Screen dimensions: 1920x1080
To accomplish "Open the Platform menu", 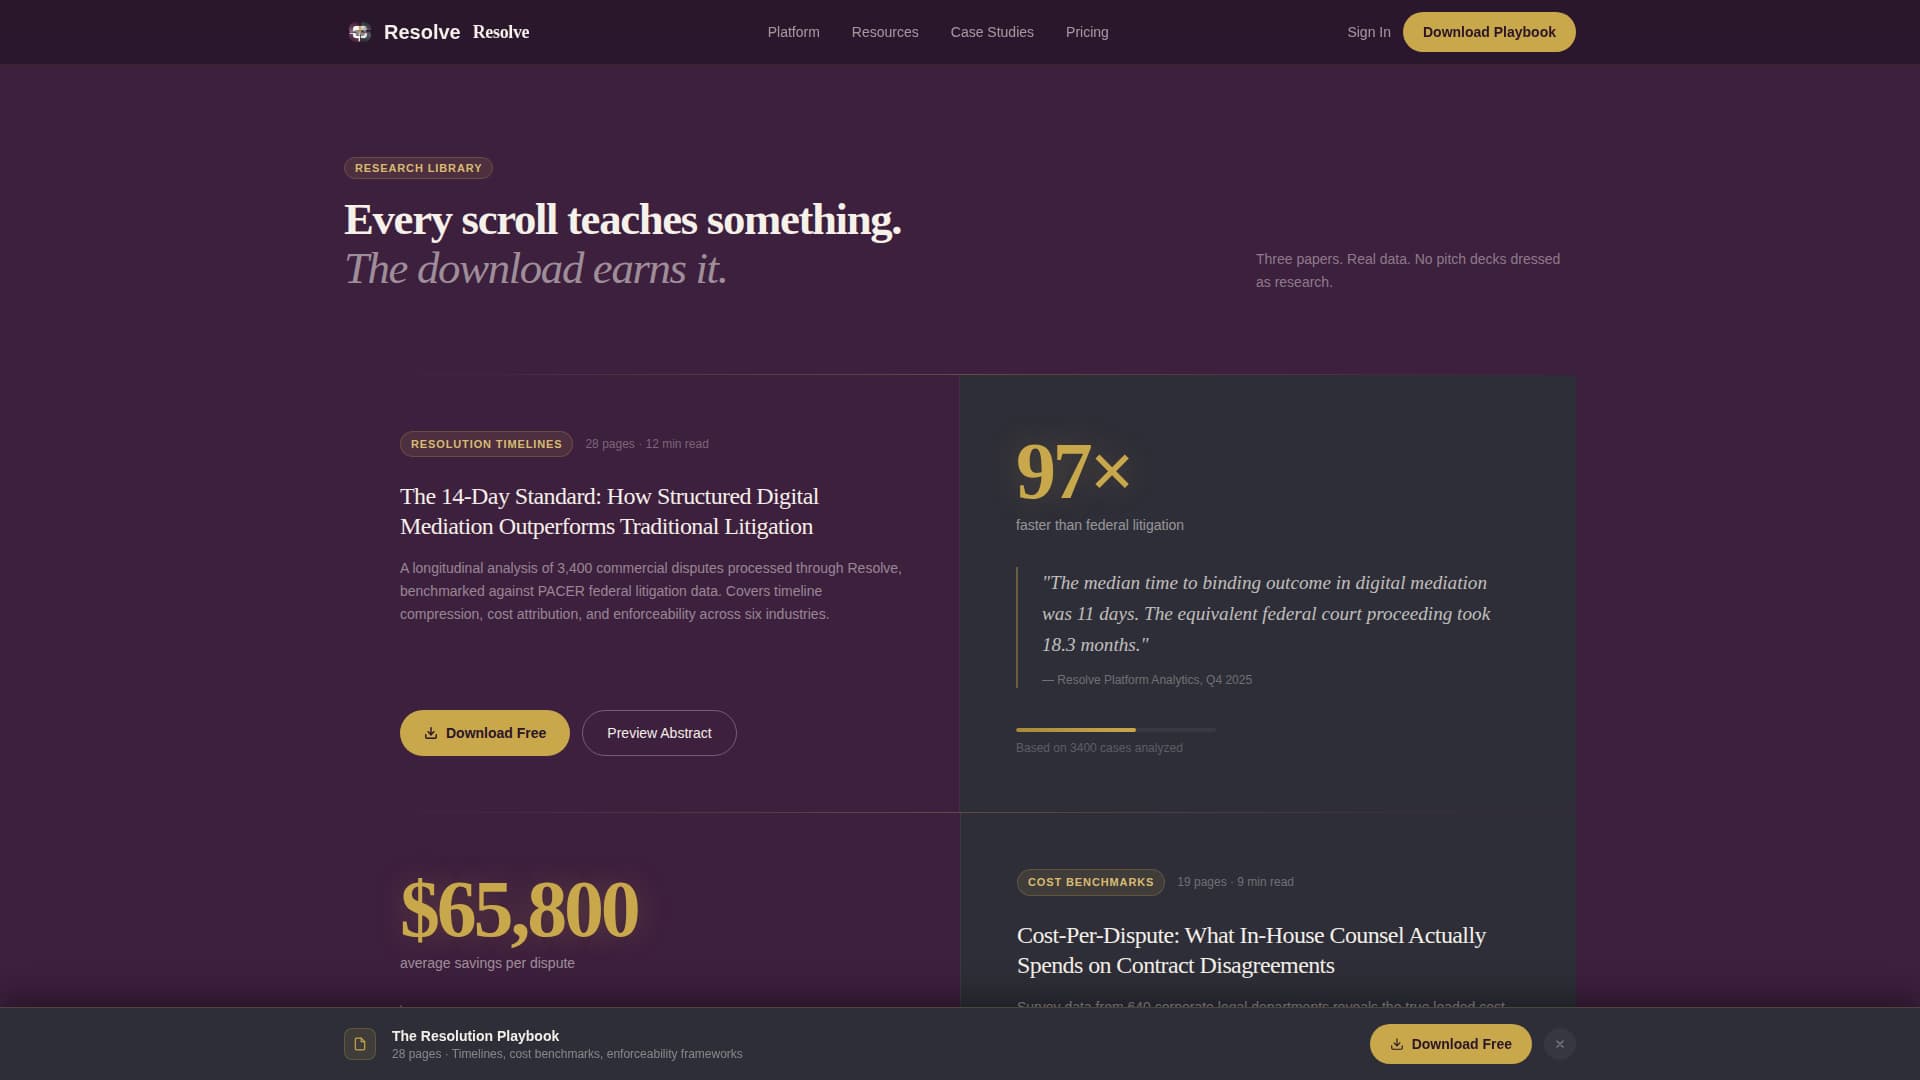I will click(x=793, y=31).
